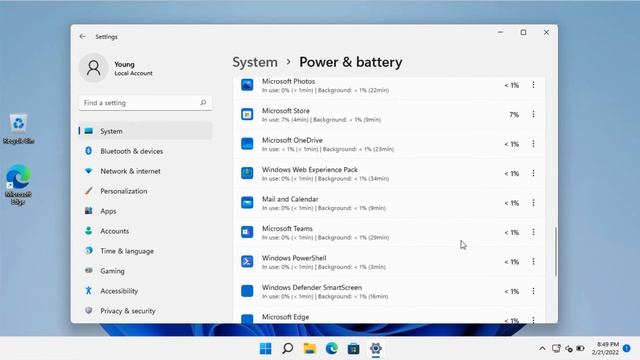This screenshot has width=640, height=360.
Task: Click the Personalization paintbrush icon
Action: [89, 191]
